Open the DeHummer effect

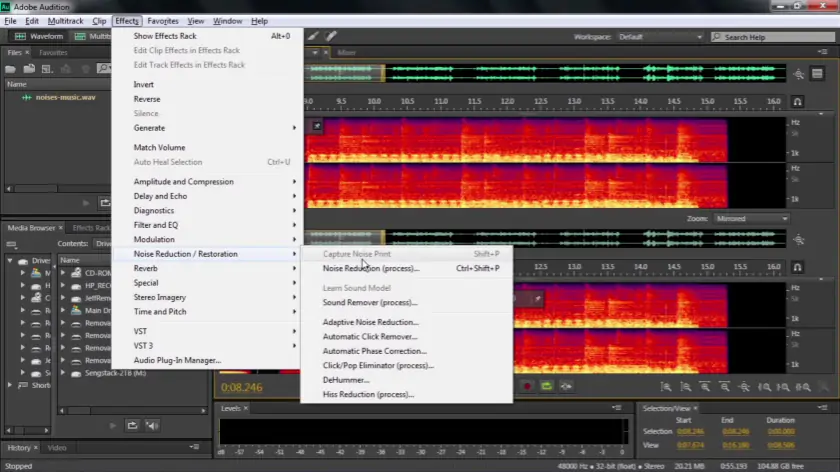(x=346, y=380)
